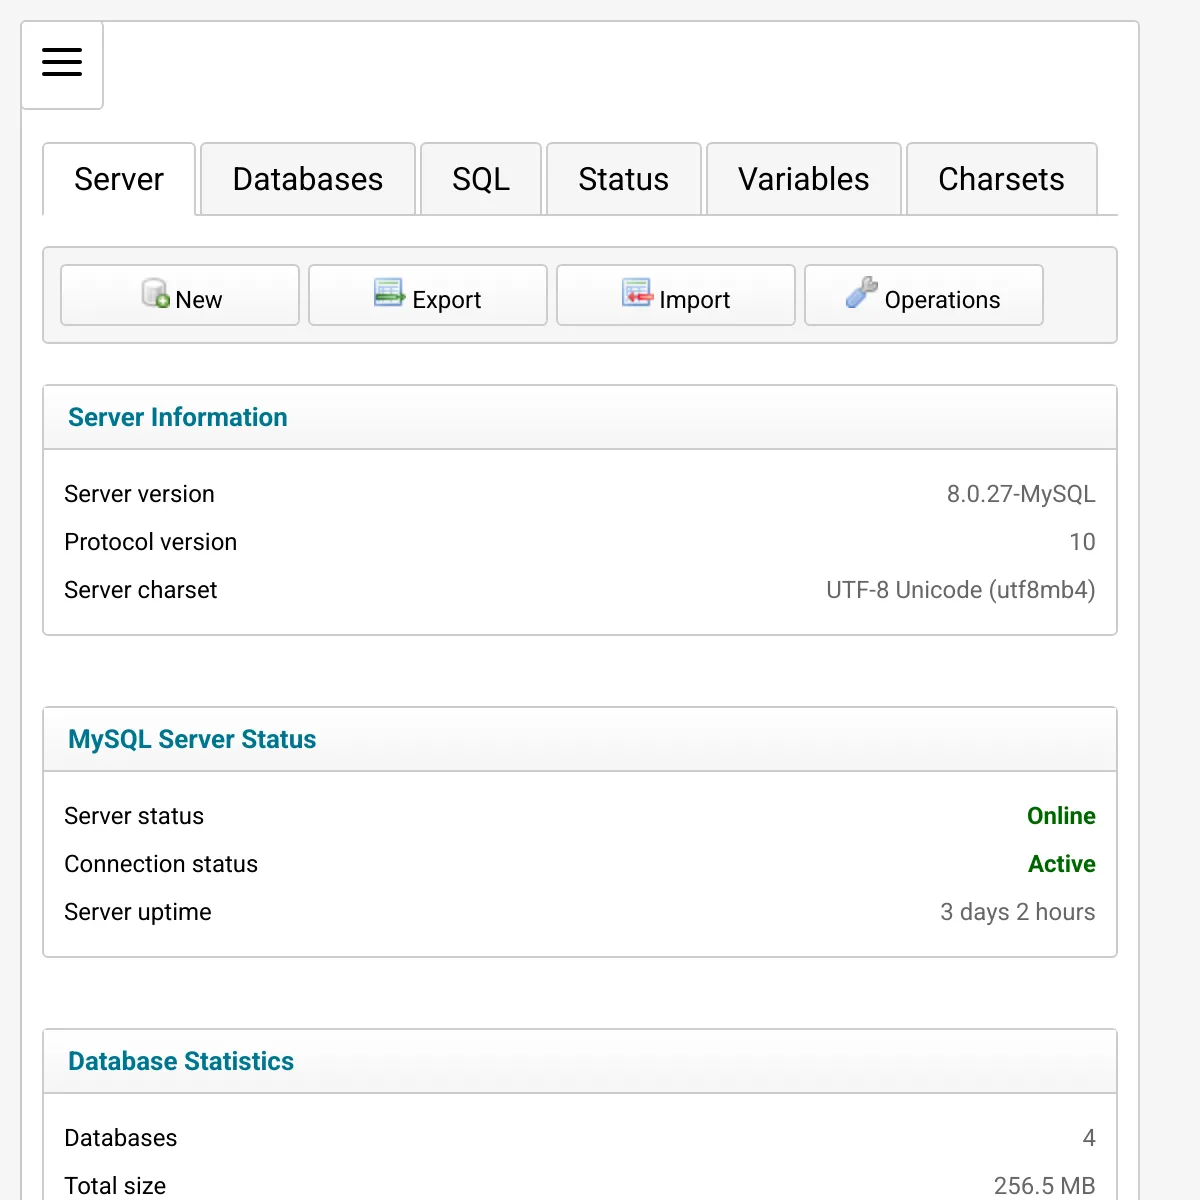Switch to the Charsets tab
1200x1200 pixels.
pyautogui.click(x=1002, y=179)
